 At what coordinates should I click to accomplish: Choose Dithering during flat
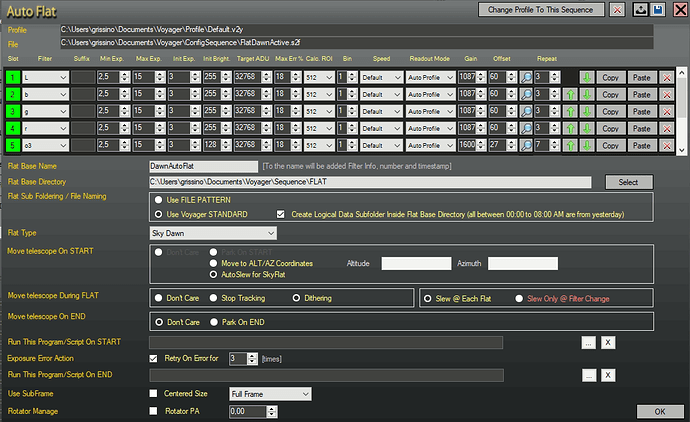click(297, 298)
